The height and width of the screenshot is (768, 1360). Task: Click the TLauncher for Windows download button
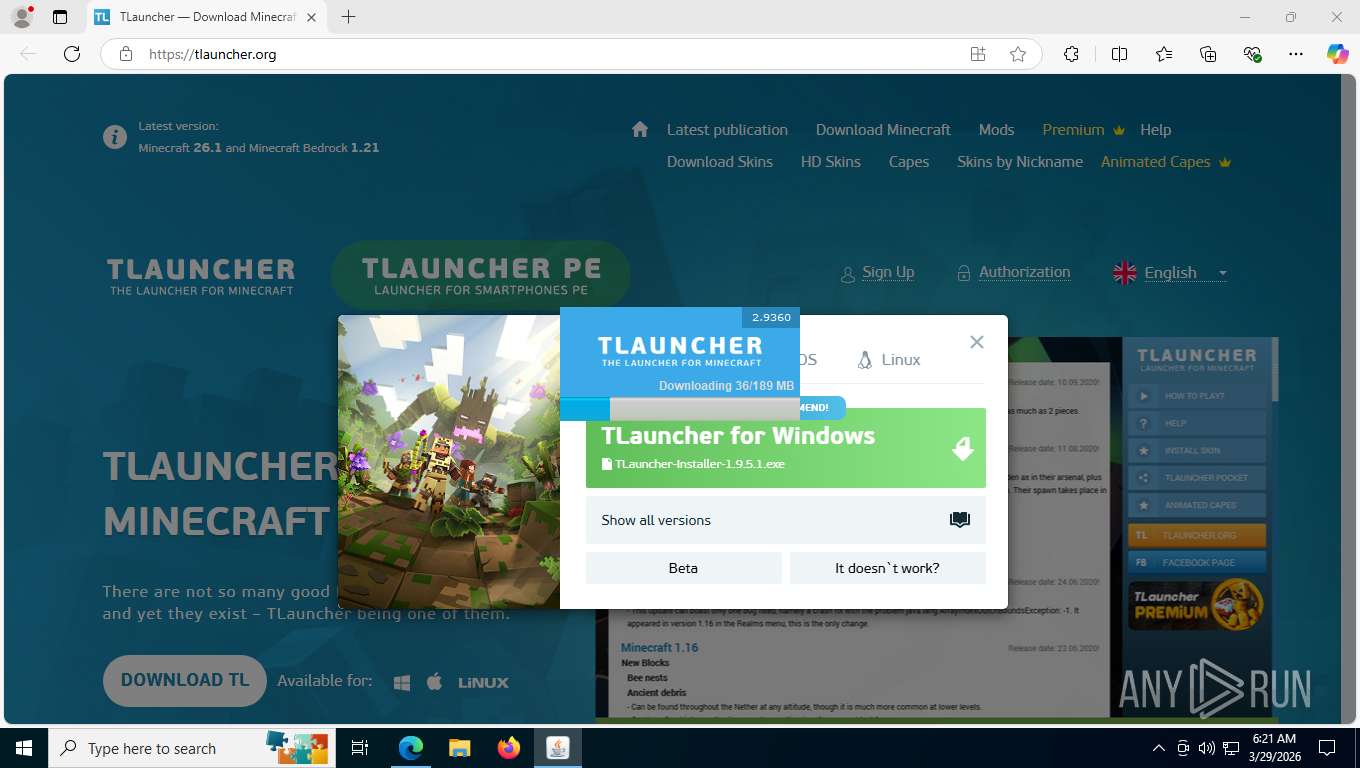786,448
